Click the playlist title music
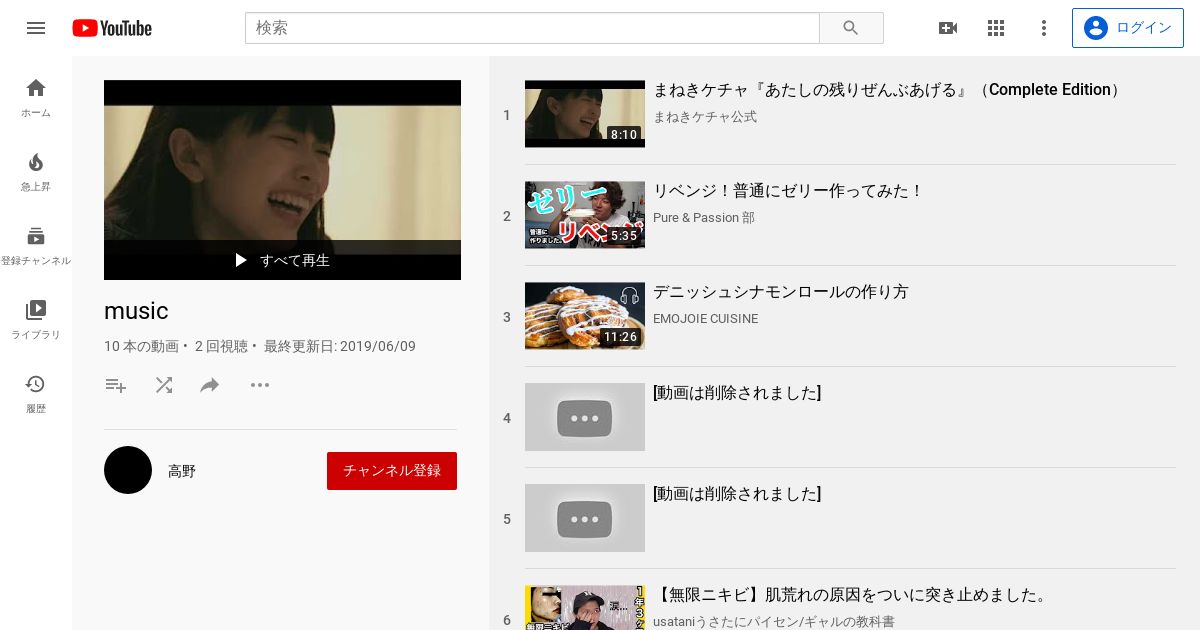The height and width of the screenshot is (630, 1200). tap(136, 311)
